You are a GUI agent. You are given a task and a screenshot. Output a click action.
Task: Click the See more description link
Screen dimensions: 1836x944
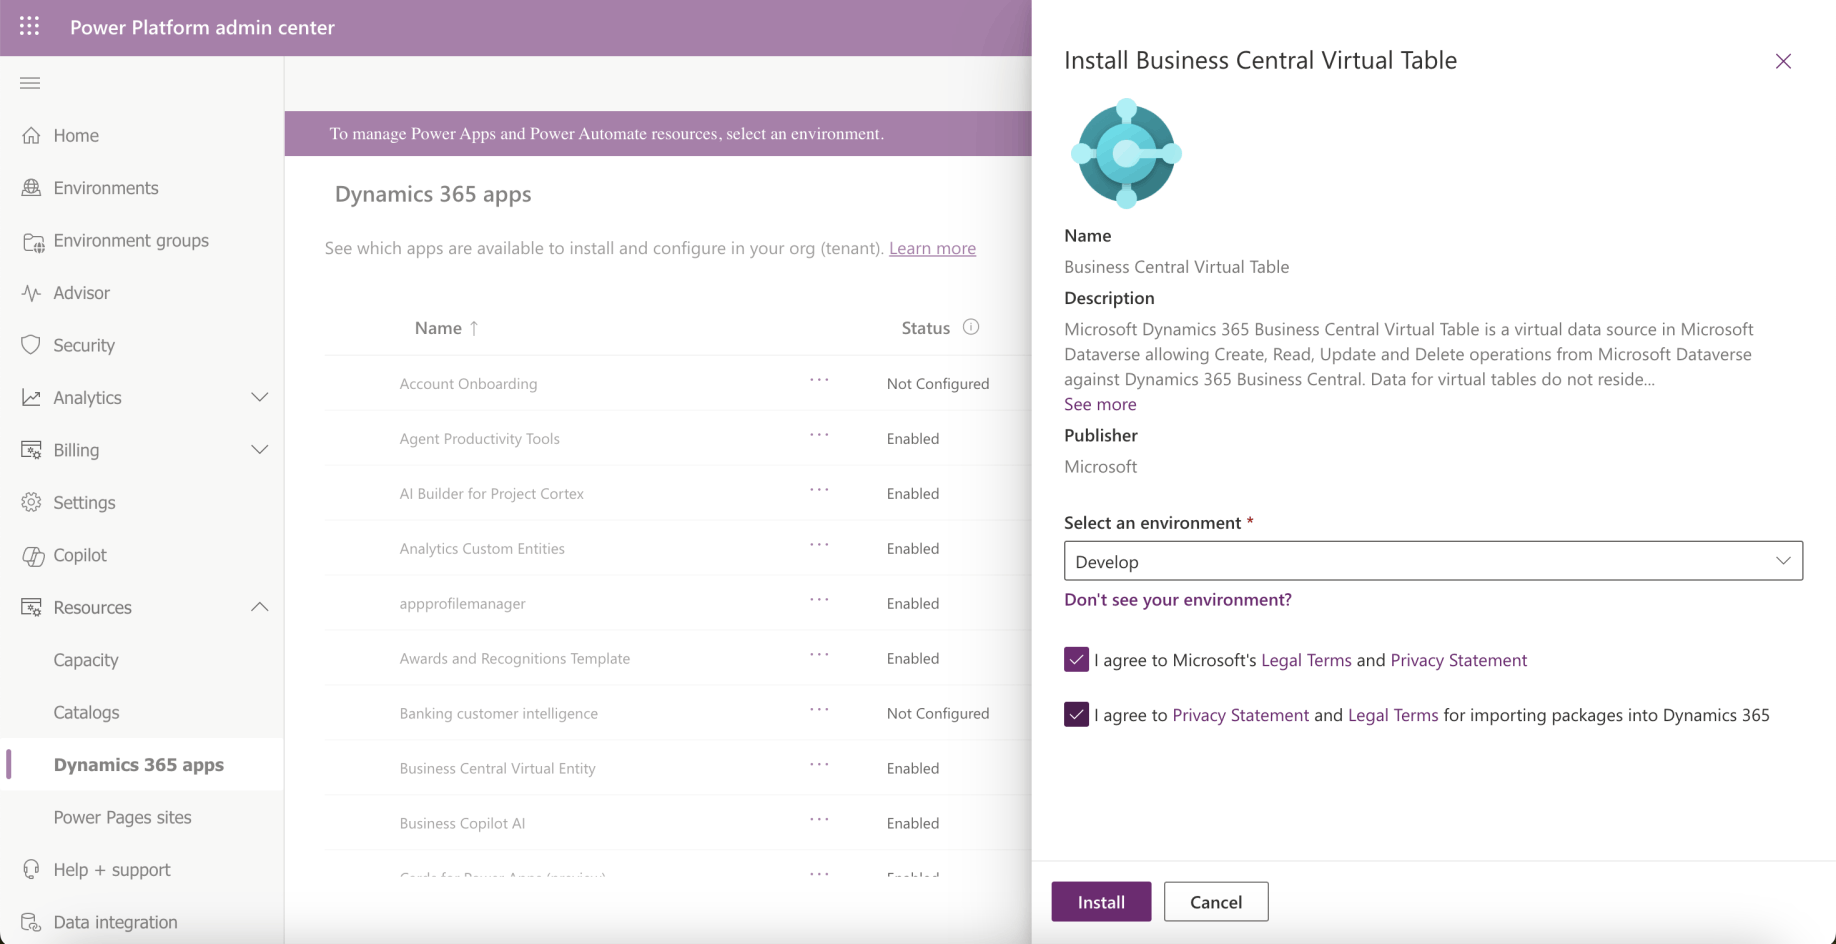click(1100, 404)
